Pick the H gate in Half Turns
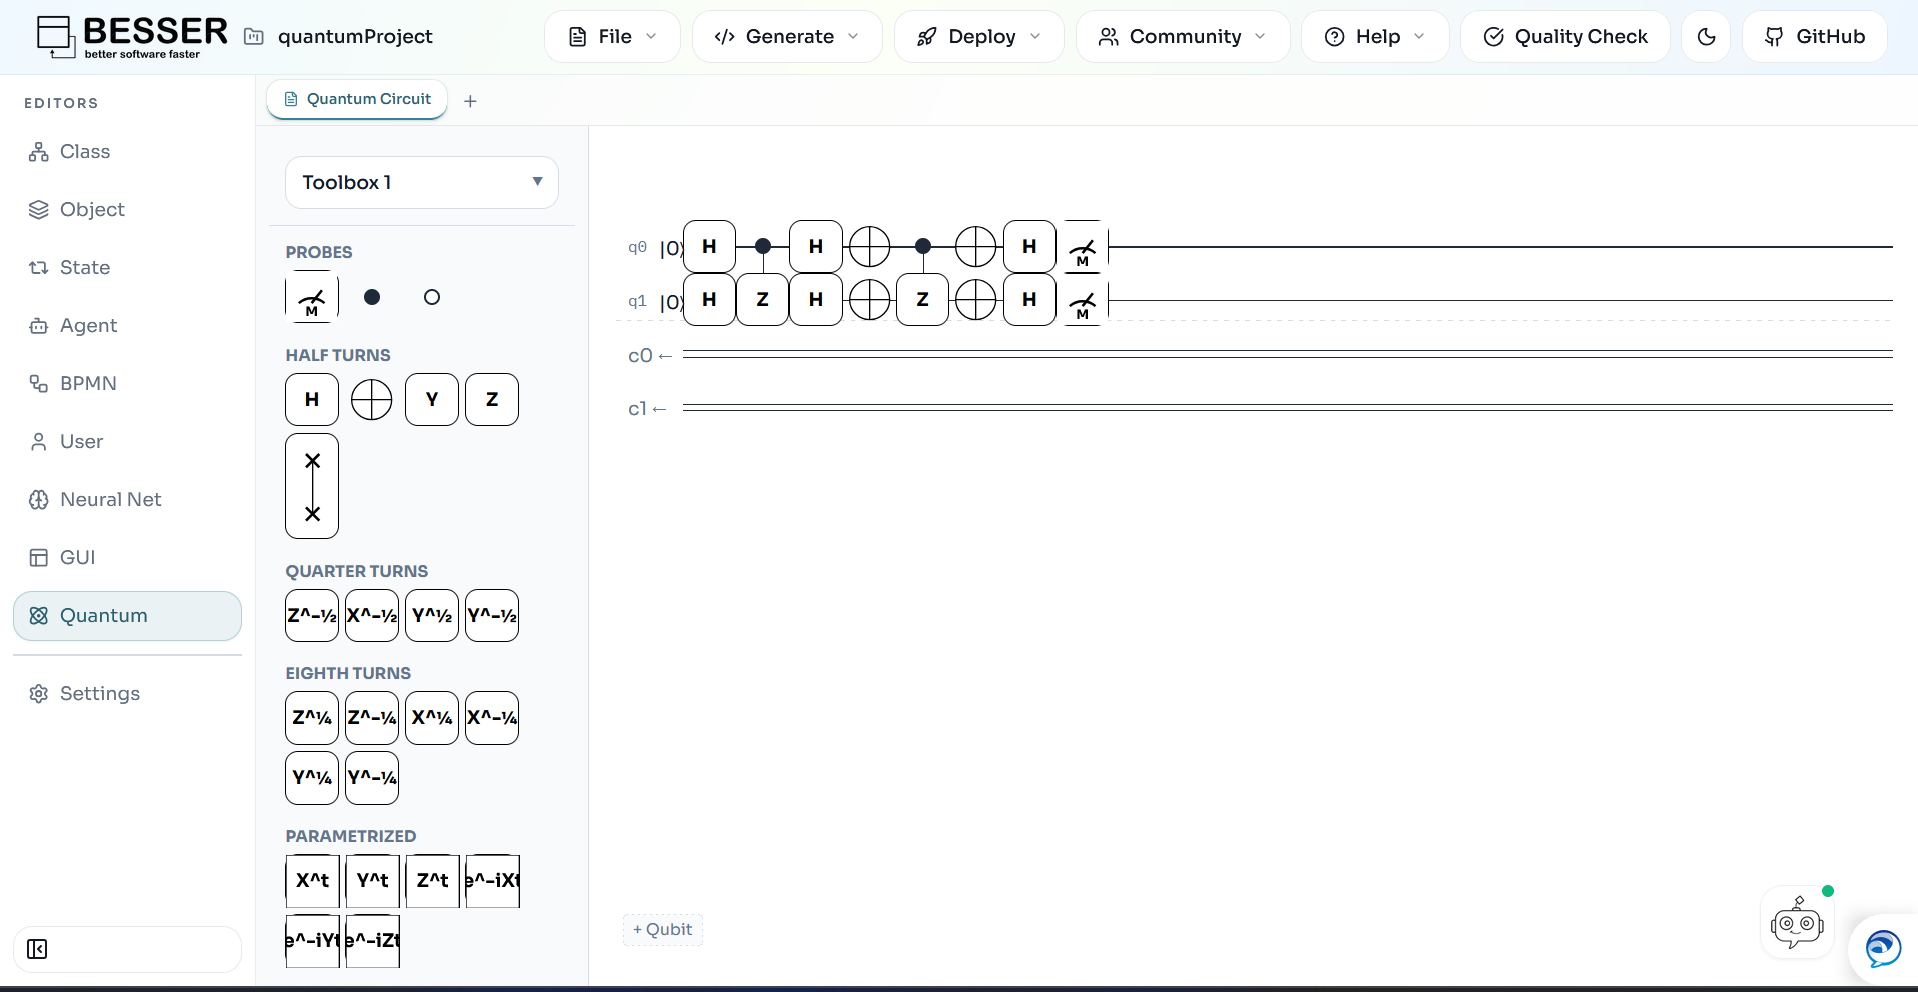1918x992 pixels. 312,400
